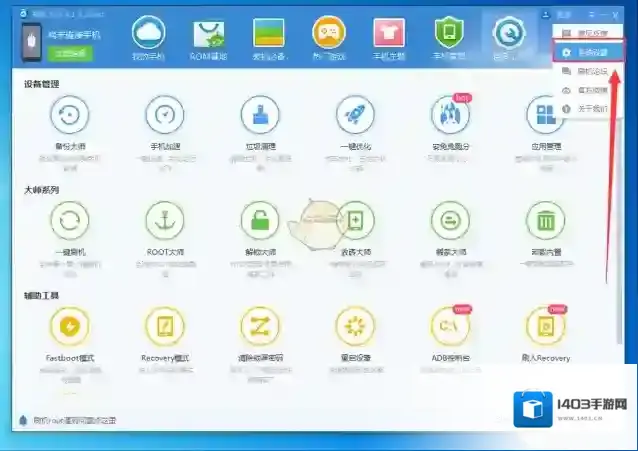This screenshot has width=638, height=451.
Task: Open the ROM shopping bag icon
Action: [x=209, y=33]
